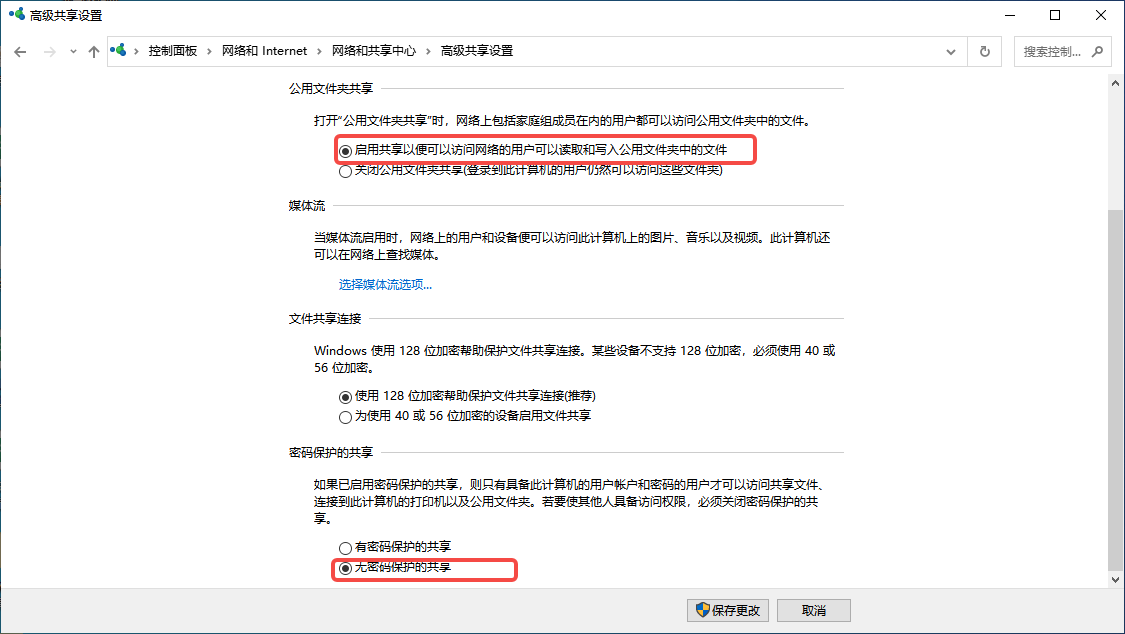The image size is (1125, 634).
Task: Click the control panel icon in address bar
Action: coord(118,50)
